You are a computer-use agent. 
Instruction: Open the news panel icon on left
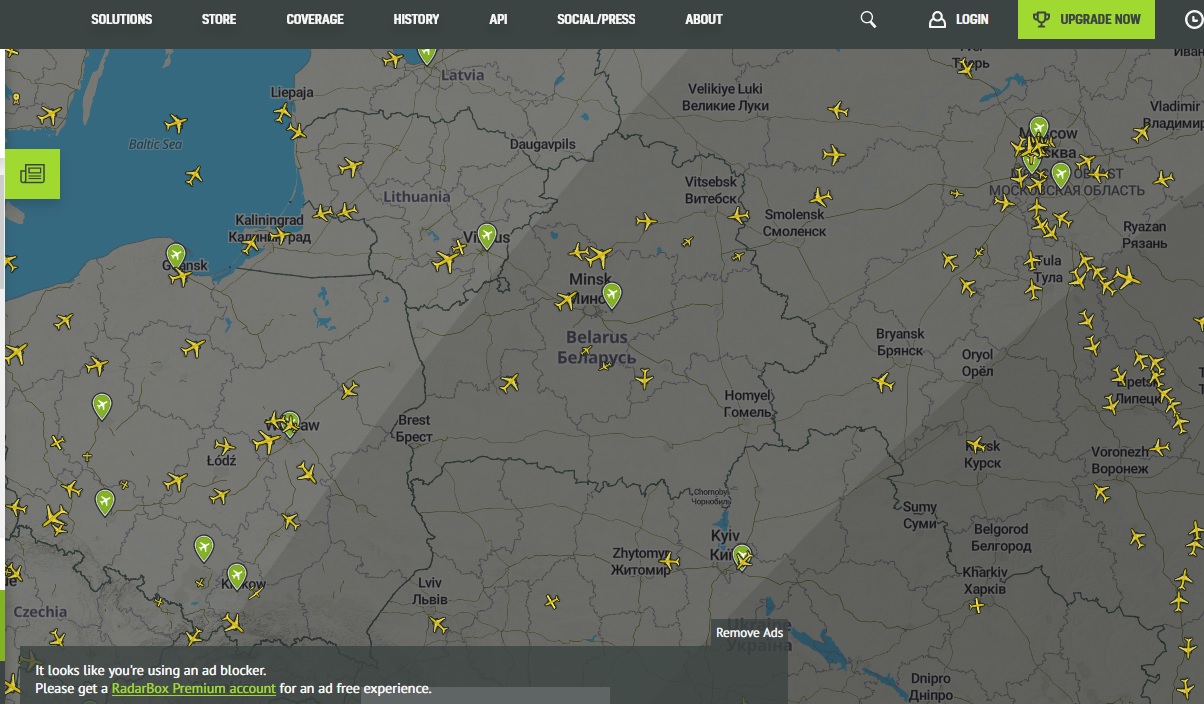(x=32, y=174)
